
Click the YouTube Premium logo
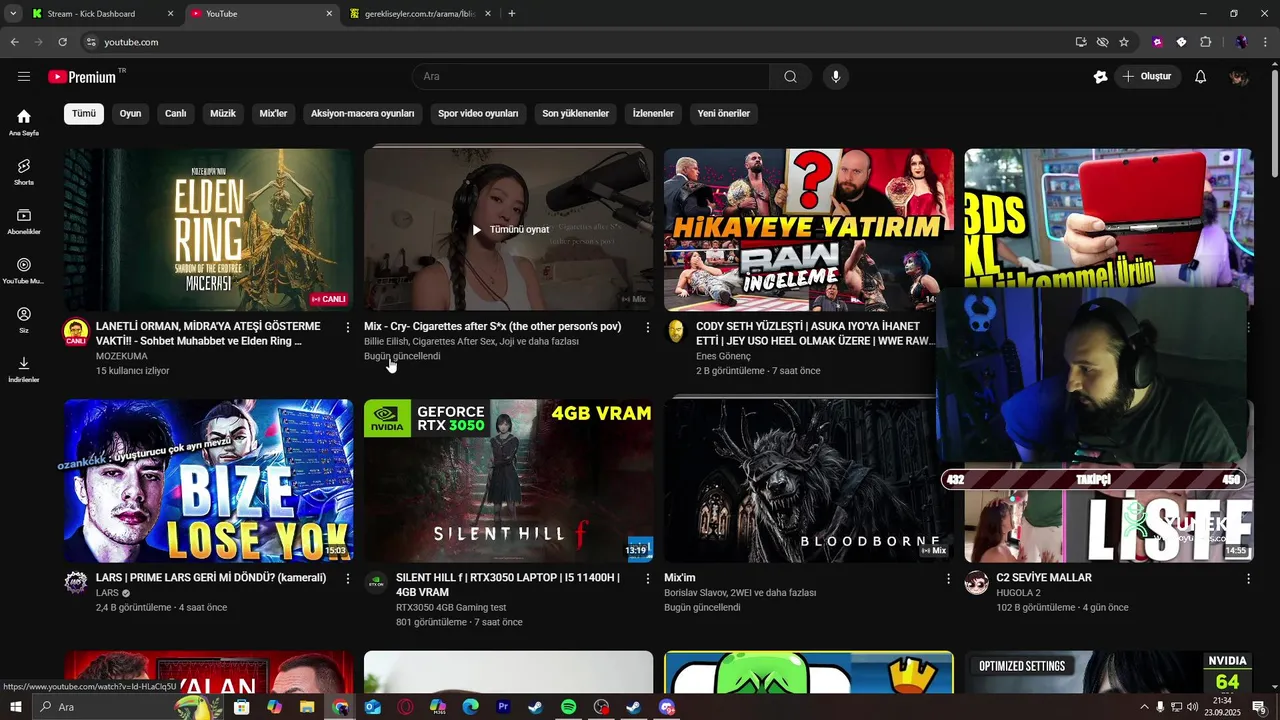[85, 77]
